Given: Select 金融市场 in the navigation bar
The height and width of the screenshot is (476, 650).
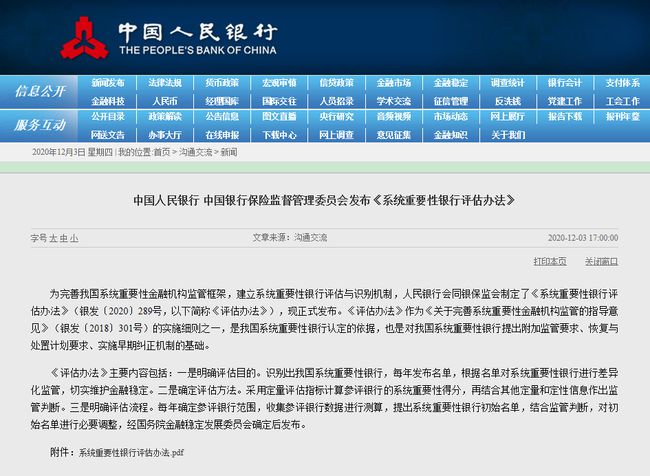Looking at the screenshot, I should tap(394, 83).
